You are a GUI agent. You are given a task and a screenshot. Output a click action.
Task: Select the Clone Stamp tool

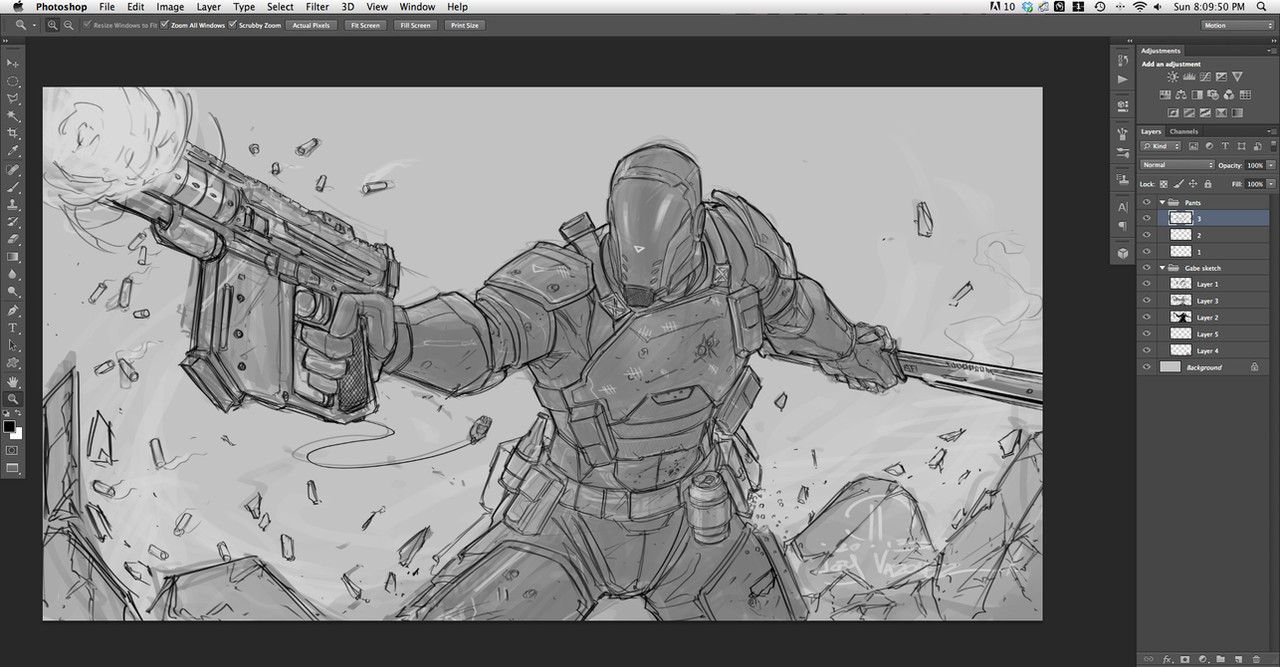point(13,204)
